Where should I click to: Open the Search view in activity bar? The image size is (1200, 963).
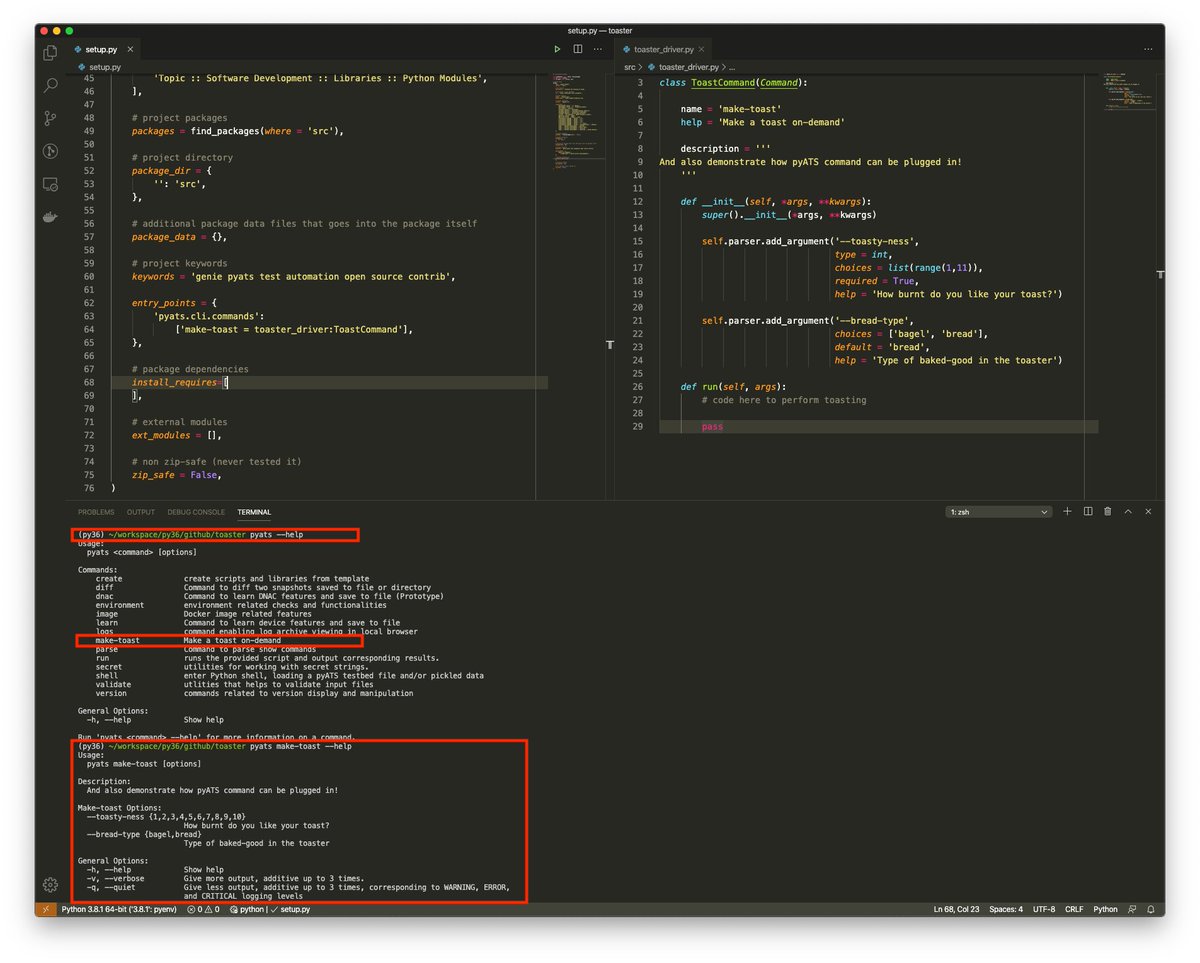50,86
